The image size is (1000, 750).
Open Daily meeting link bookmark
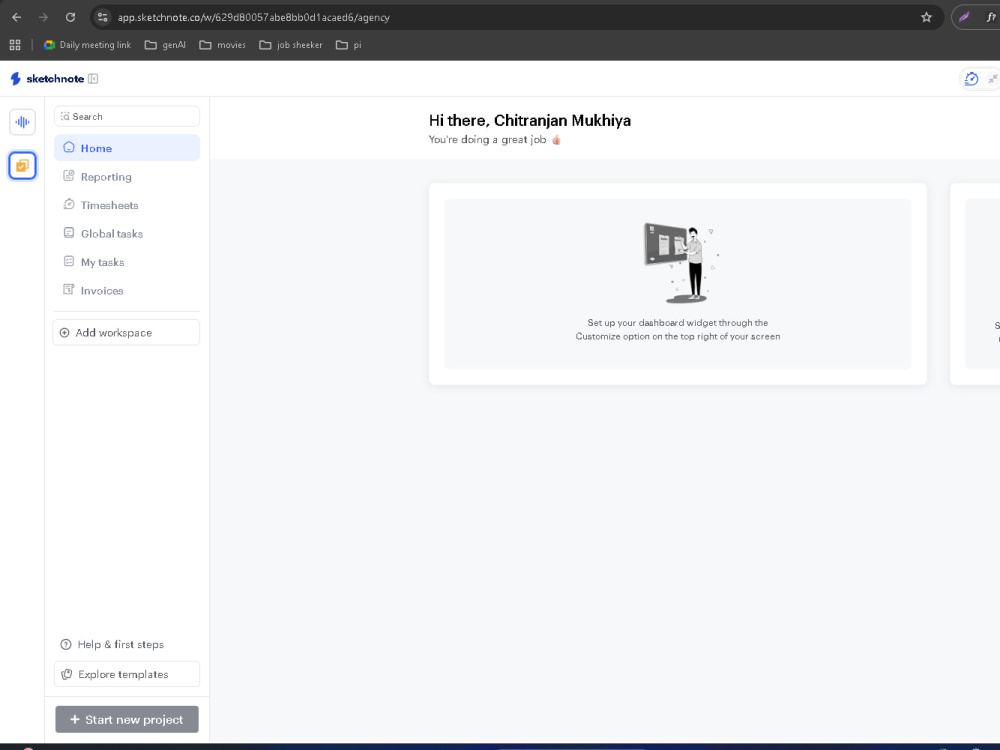87,45
